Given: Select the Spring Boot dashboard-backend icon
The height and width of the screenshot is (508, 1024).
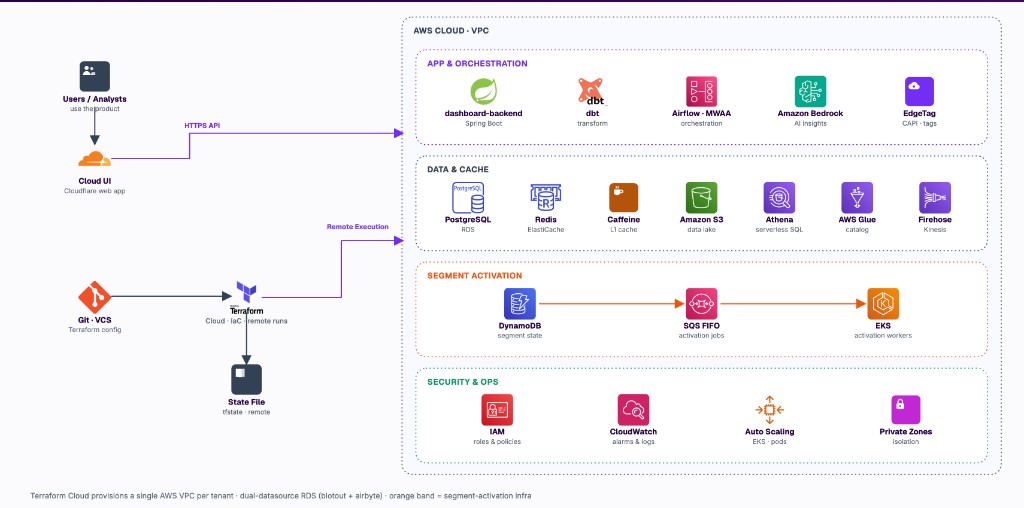Looking at the screenshot, I should [483, 91].
